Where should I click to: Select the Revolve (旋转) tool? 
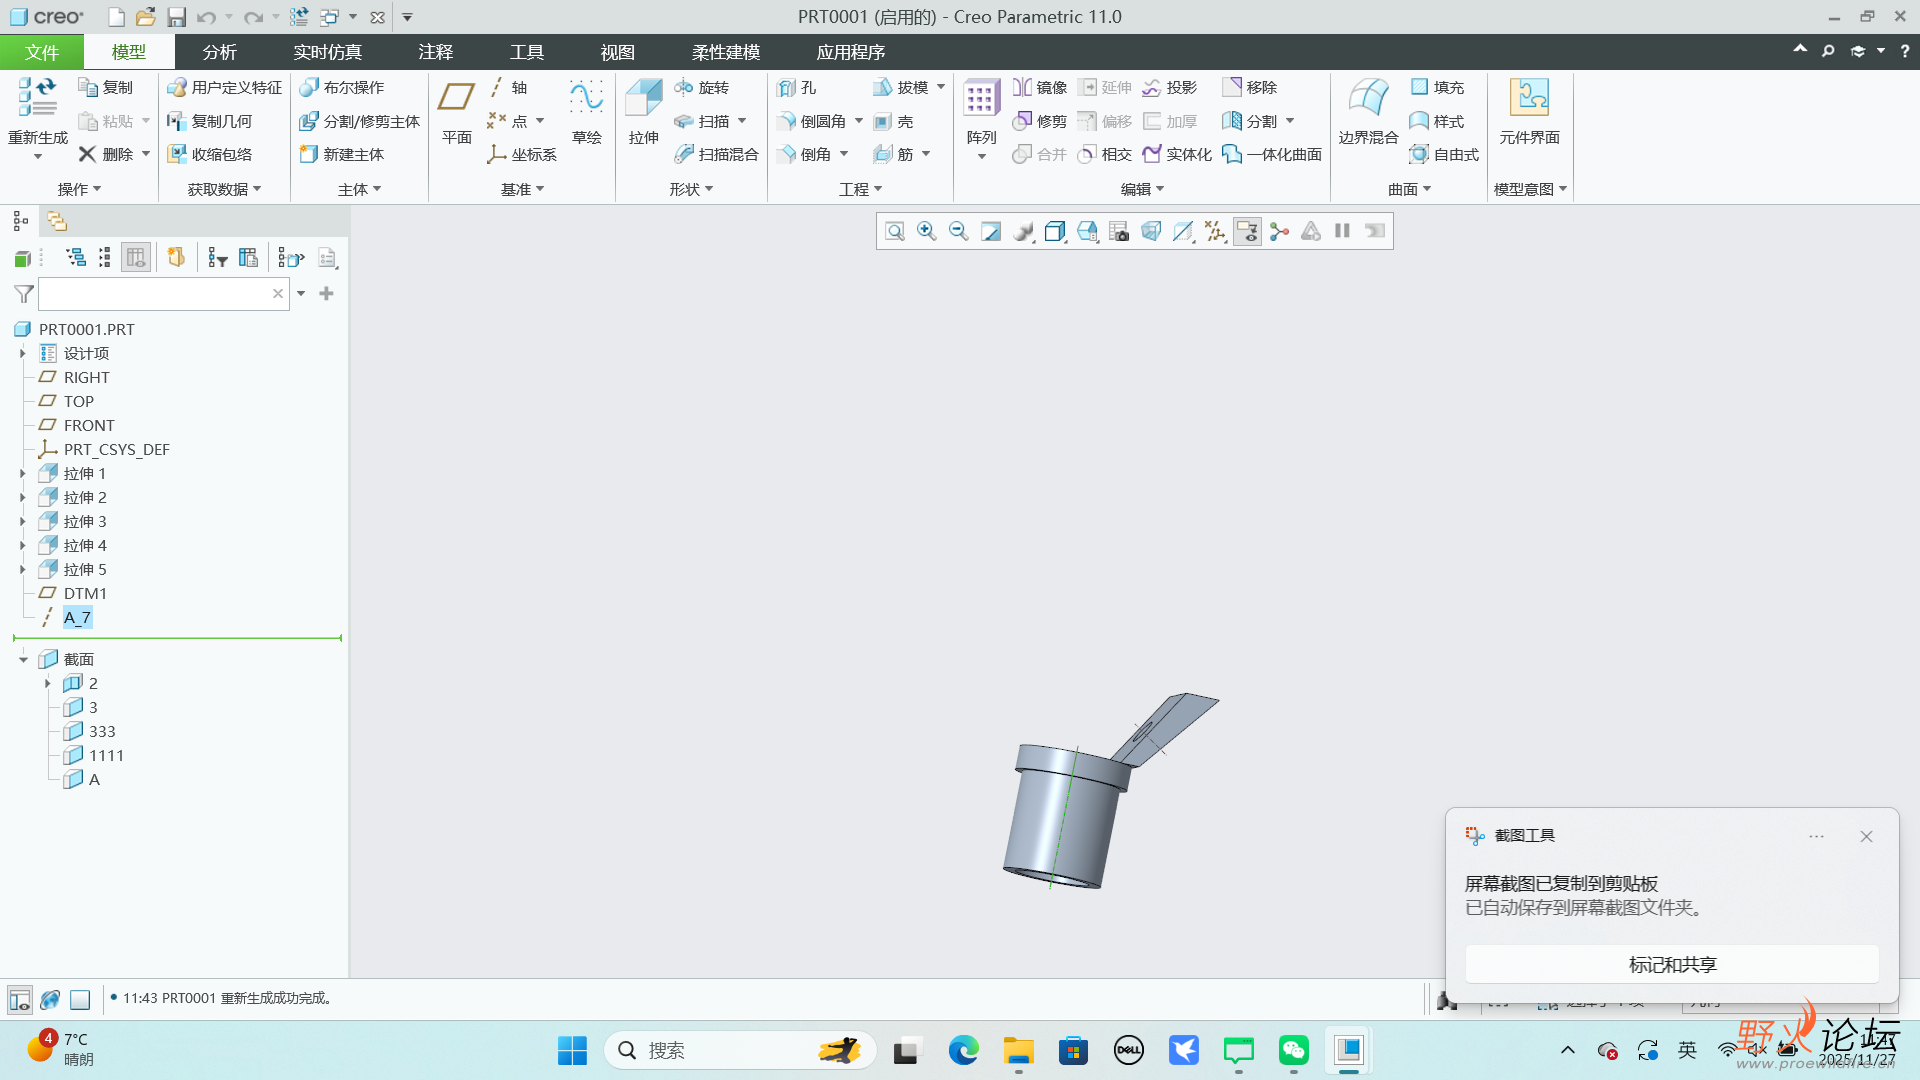[702, 88]
